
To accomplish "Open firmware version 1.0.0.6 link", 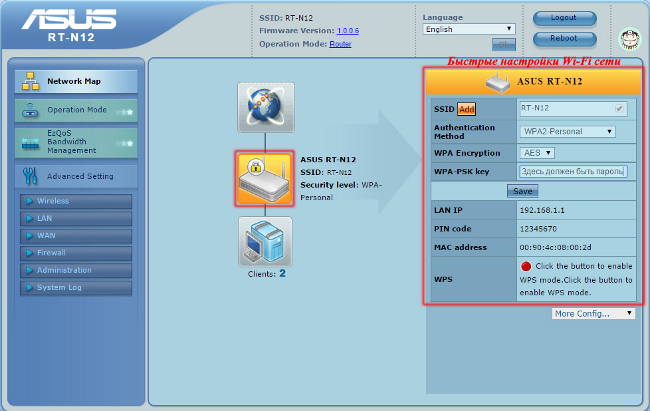I will coord(348,31).
